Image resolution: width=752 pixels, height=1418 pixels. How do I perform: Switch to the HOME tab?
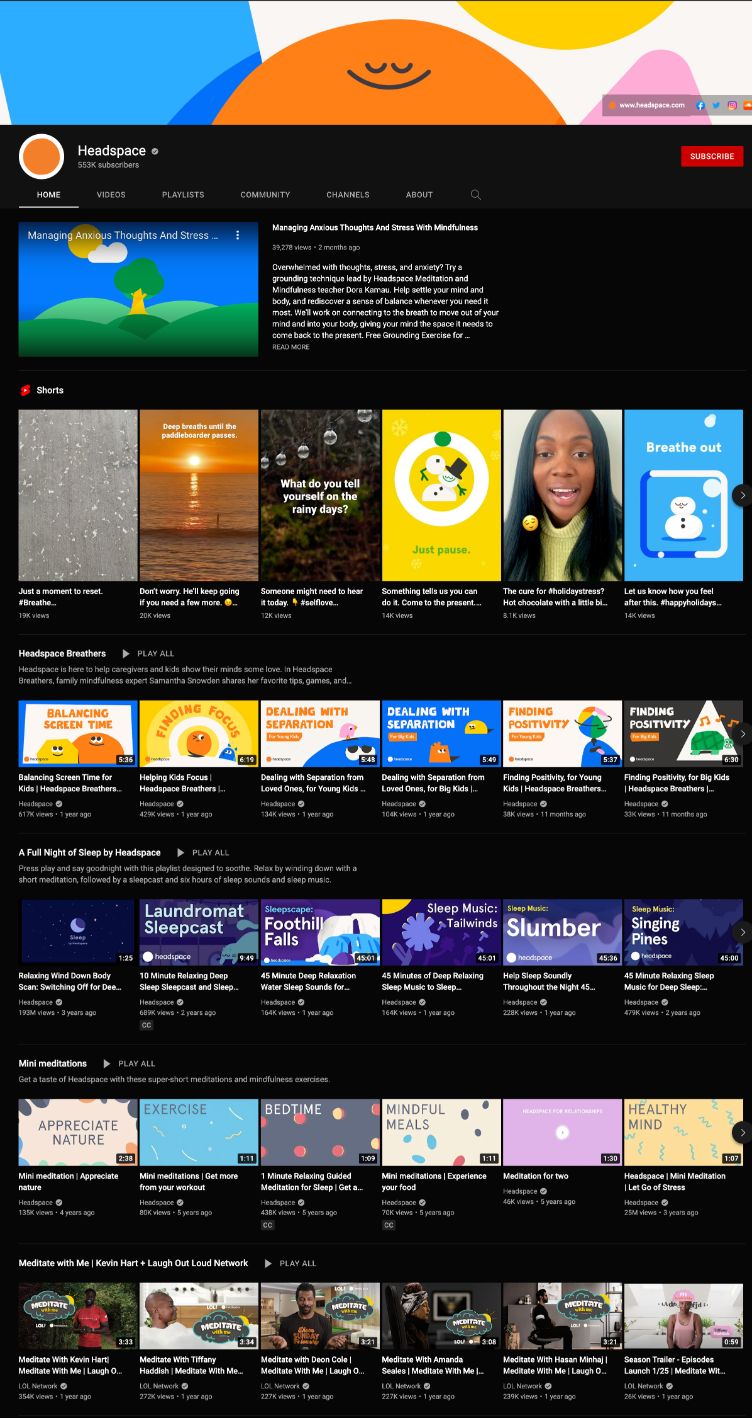coord(49,195)
